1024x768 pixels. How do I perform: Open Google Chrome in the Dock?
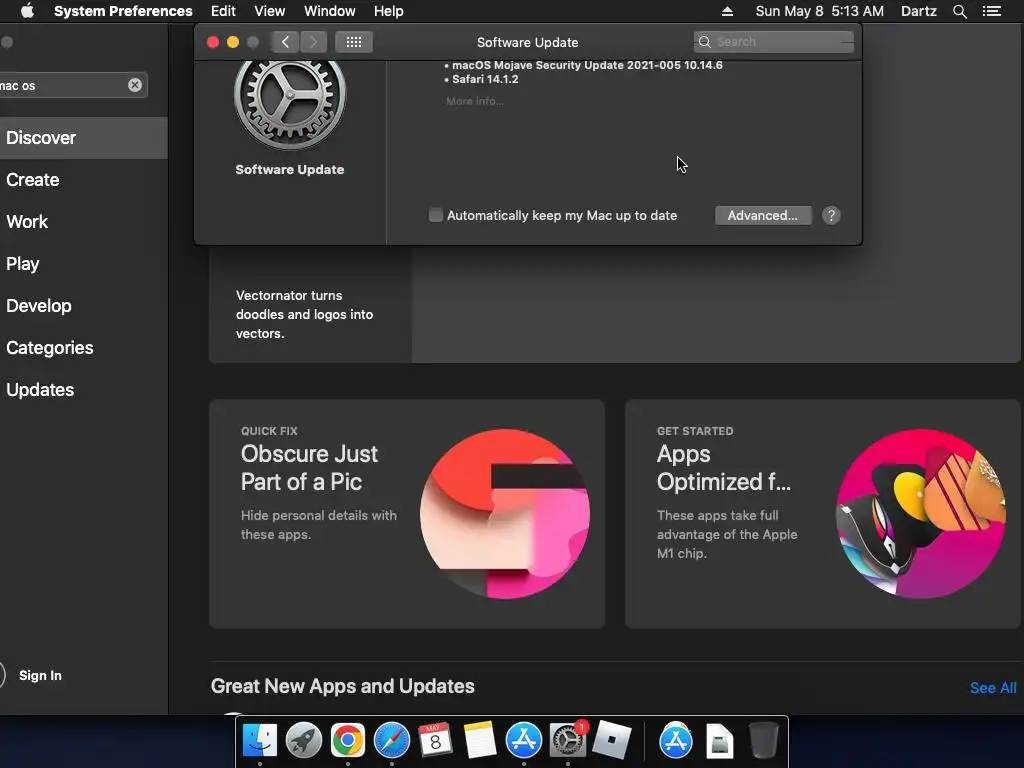pyautogui.click(x=347, y=740)
